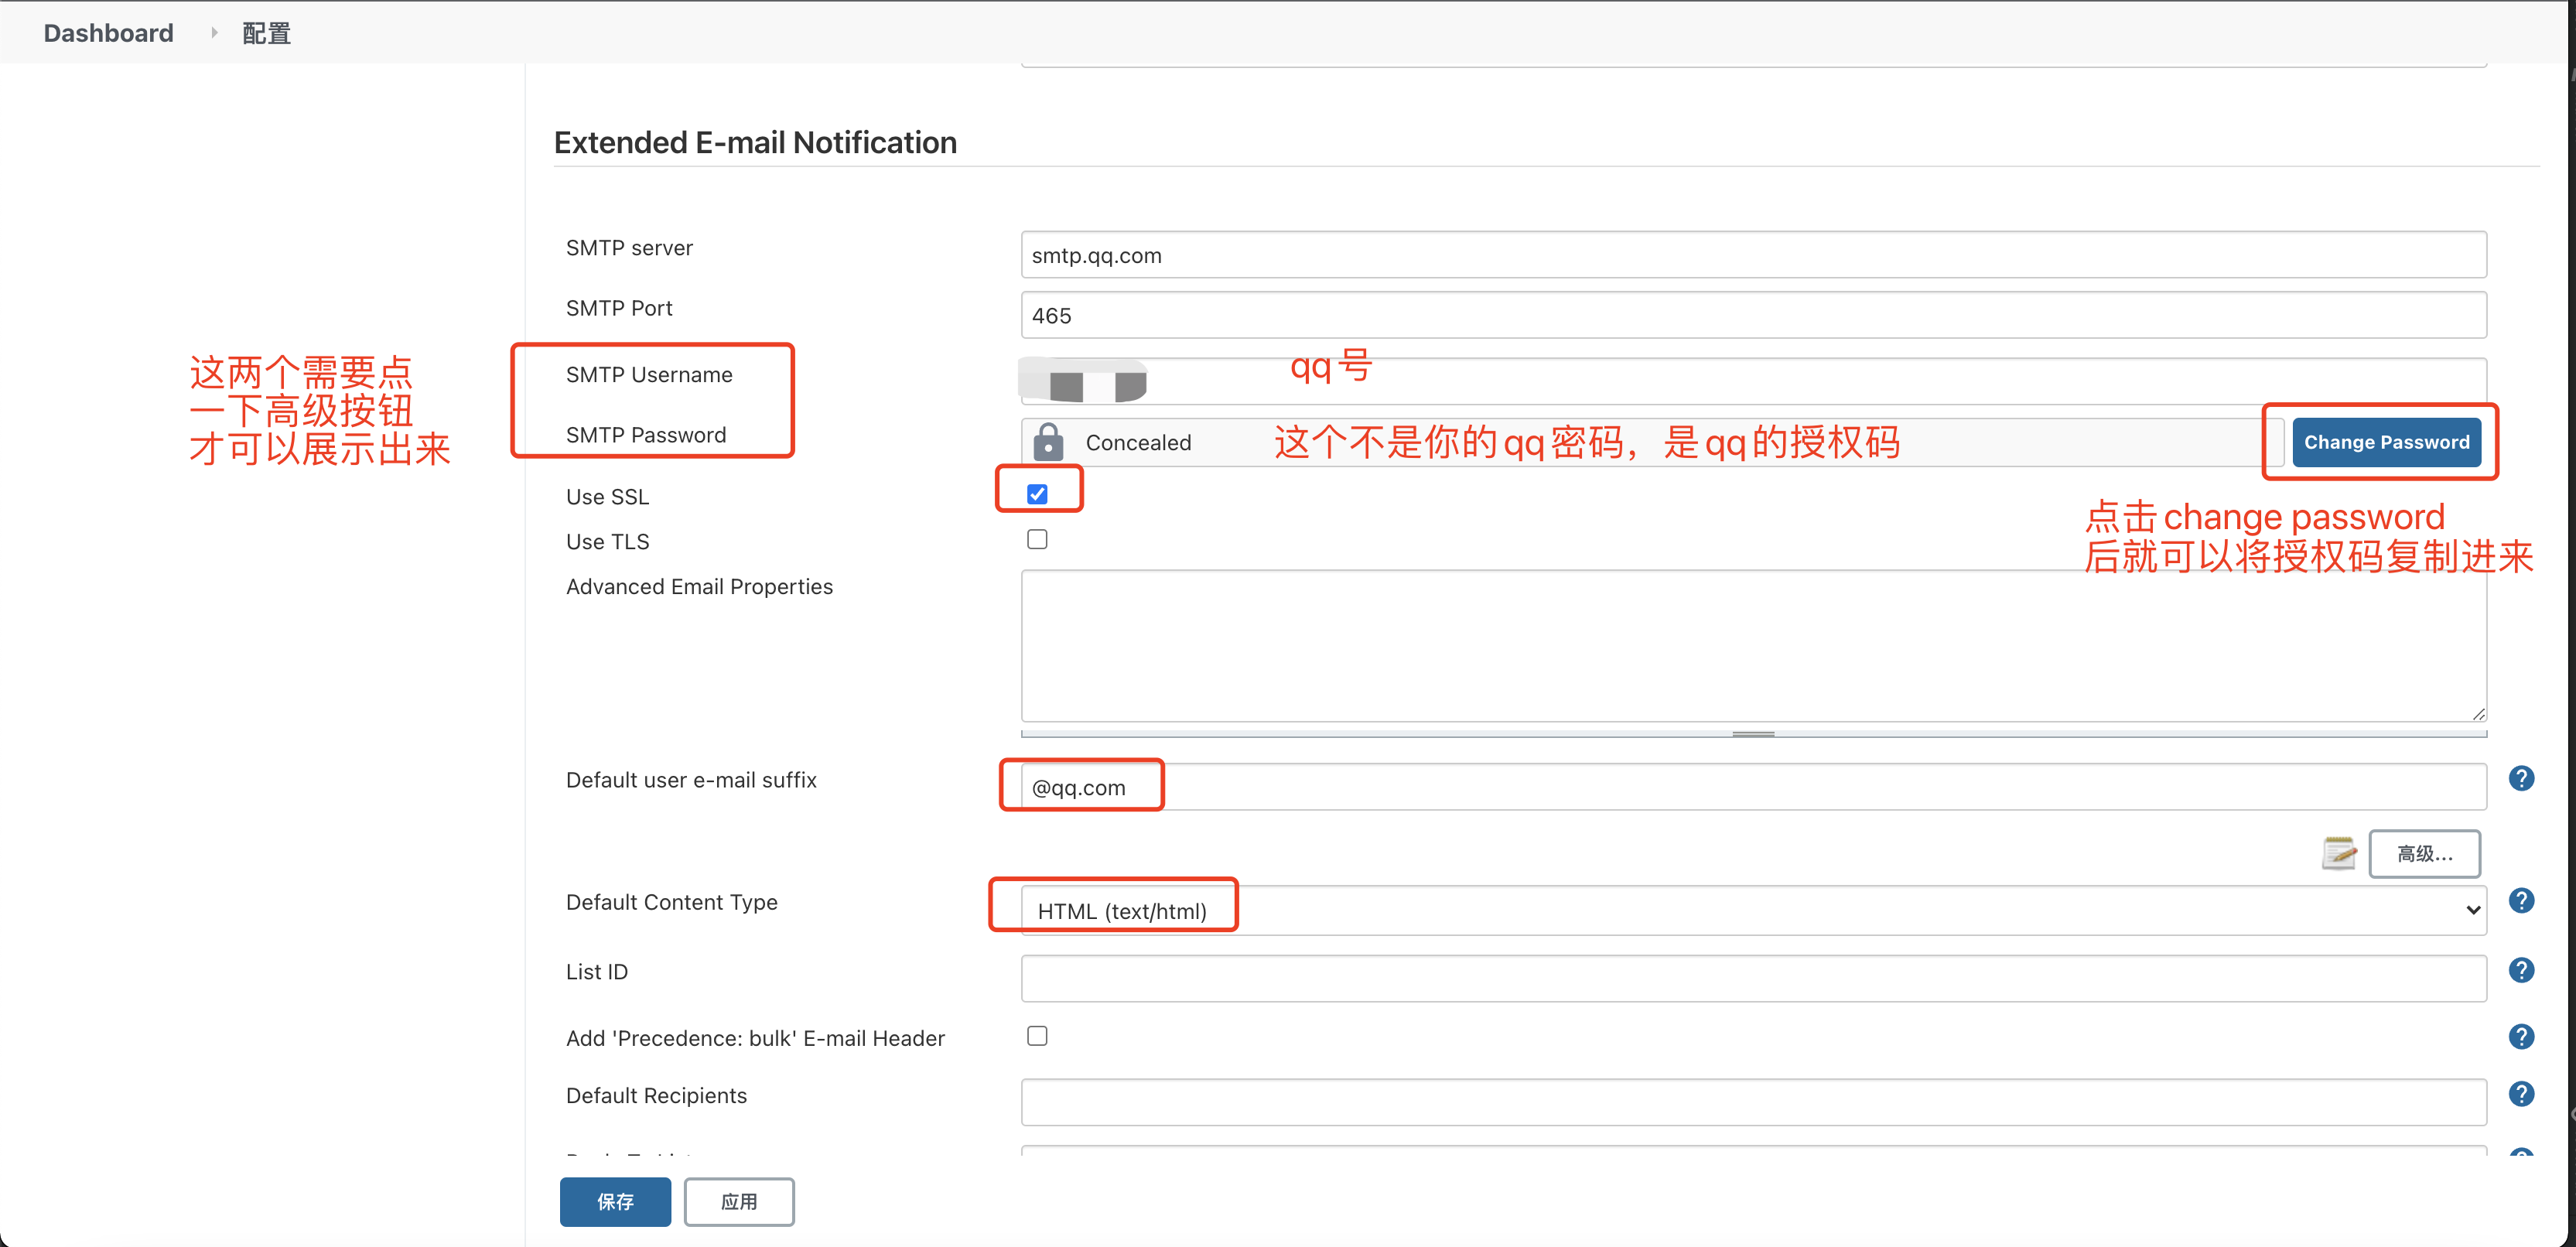The width and height of the screenshot is (2576, 1247).
Task: Click the lock icon in the SMTP Password field
Action: pos(1048,441)
